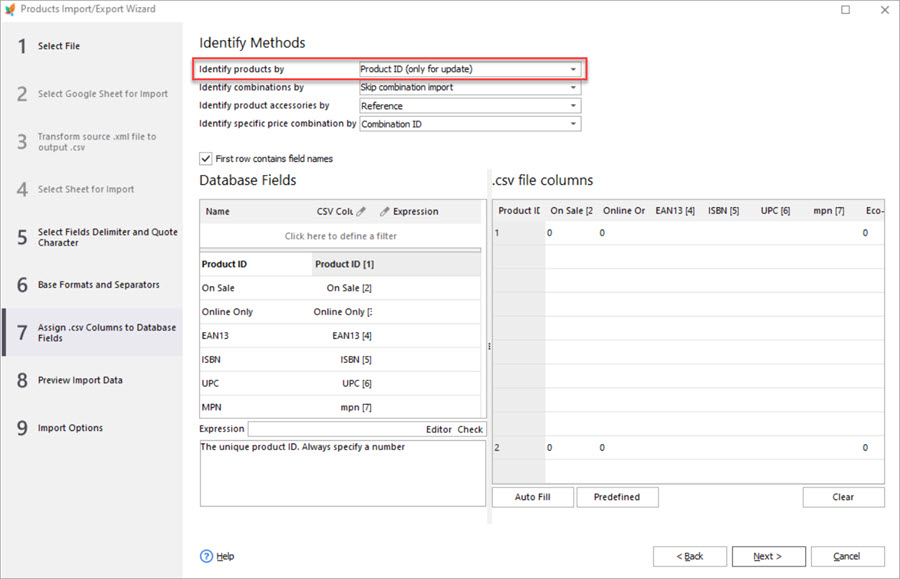Click the Auto Fill button
This screenshot has width=900, height=579.
(533, 497)
